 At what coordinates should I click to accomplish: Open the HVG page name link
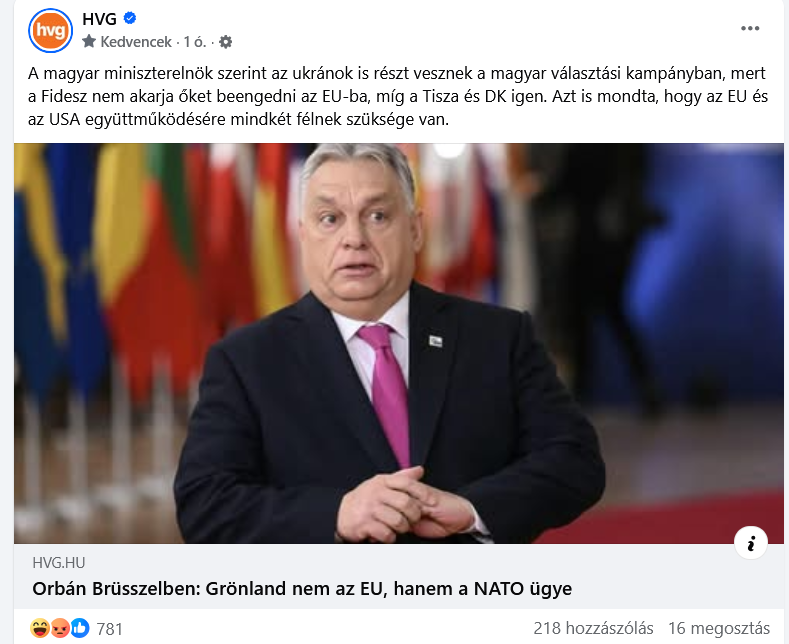pos(99,19)
